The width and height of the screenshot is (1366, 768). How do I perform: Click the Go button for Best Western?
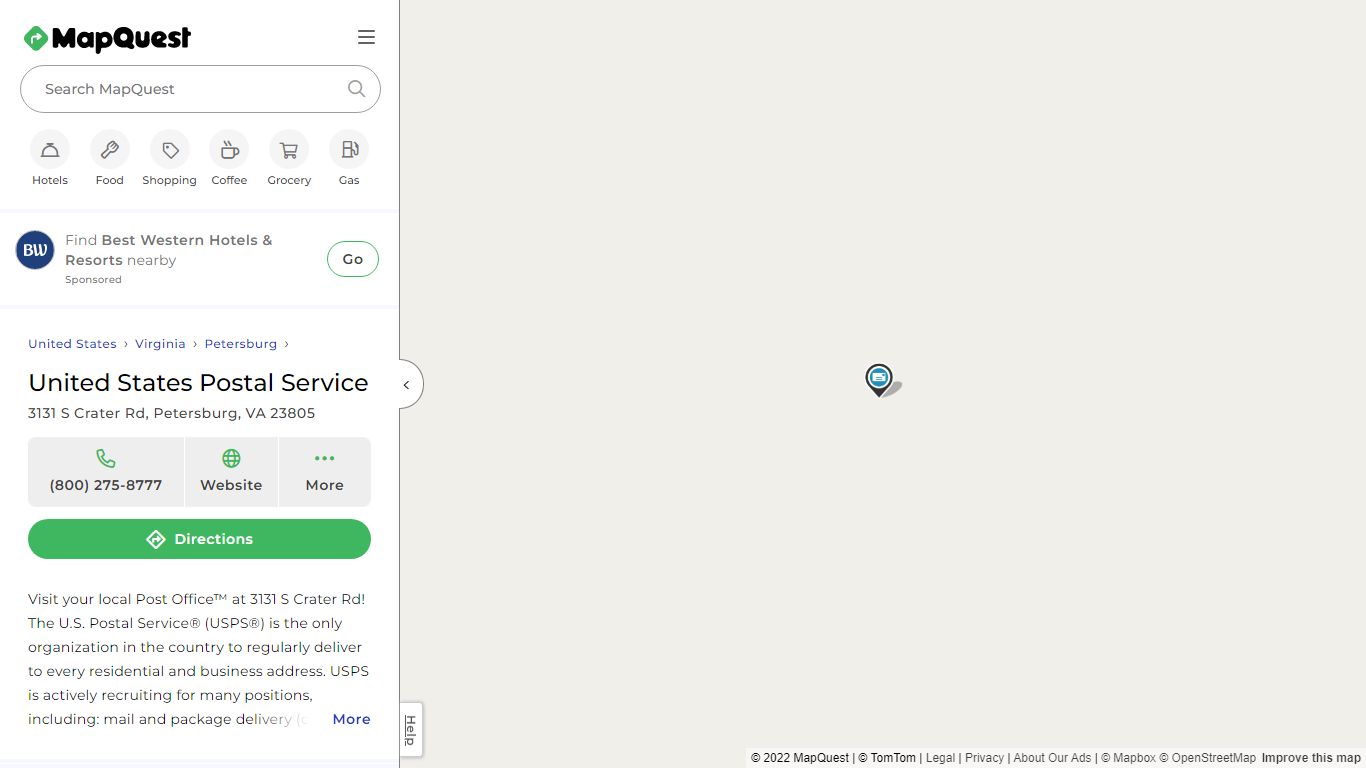[x=353, y=259]
